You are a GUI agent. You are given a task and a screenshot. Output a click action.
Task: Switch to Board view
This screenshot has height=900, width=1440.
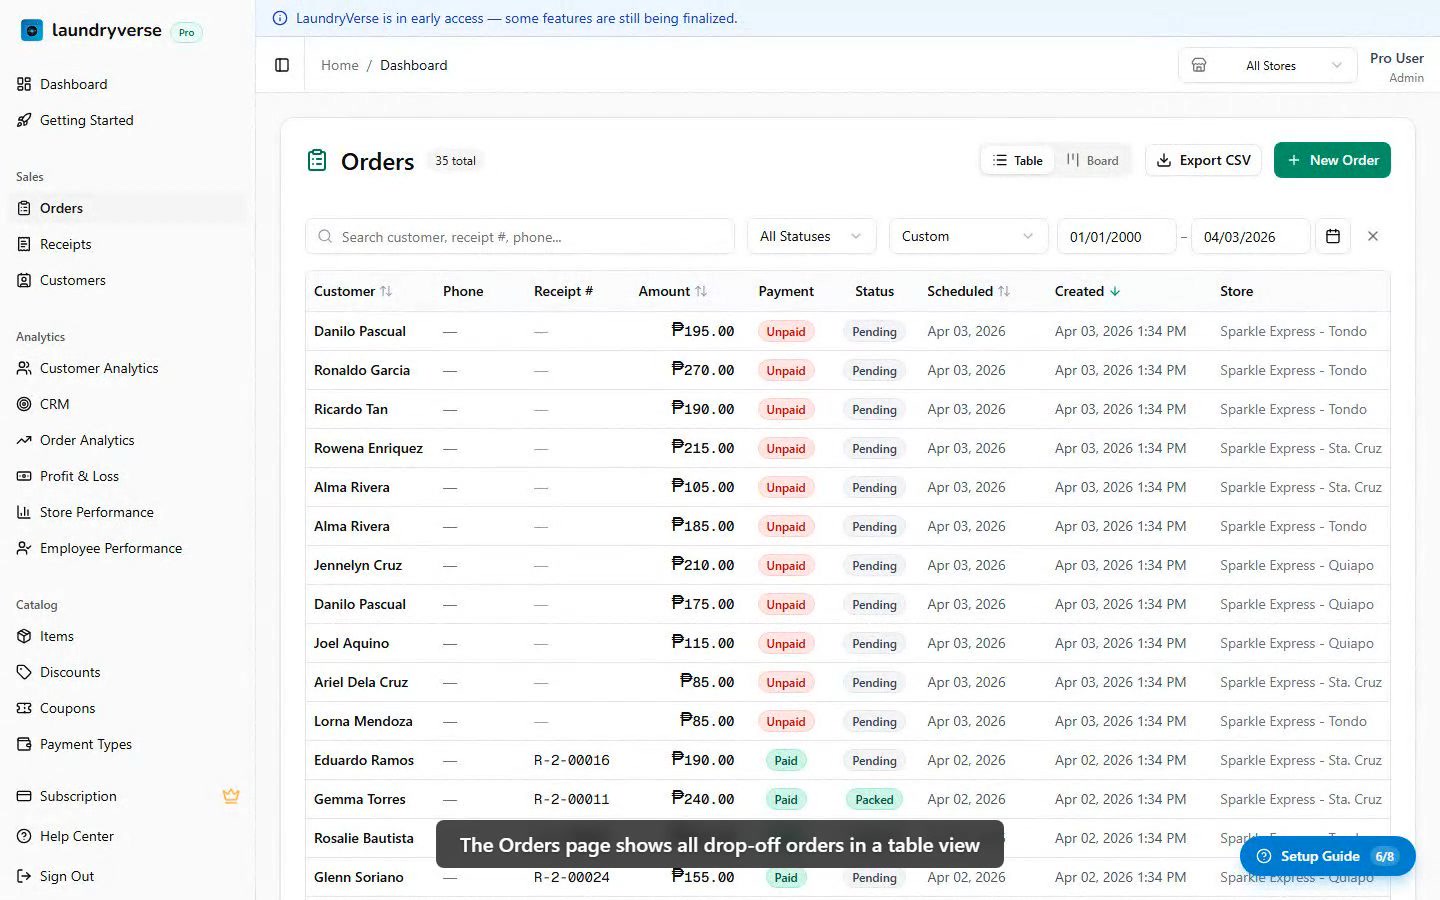[1092, 160]
